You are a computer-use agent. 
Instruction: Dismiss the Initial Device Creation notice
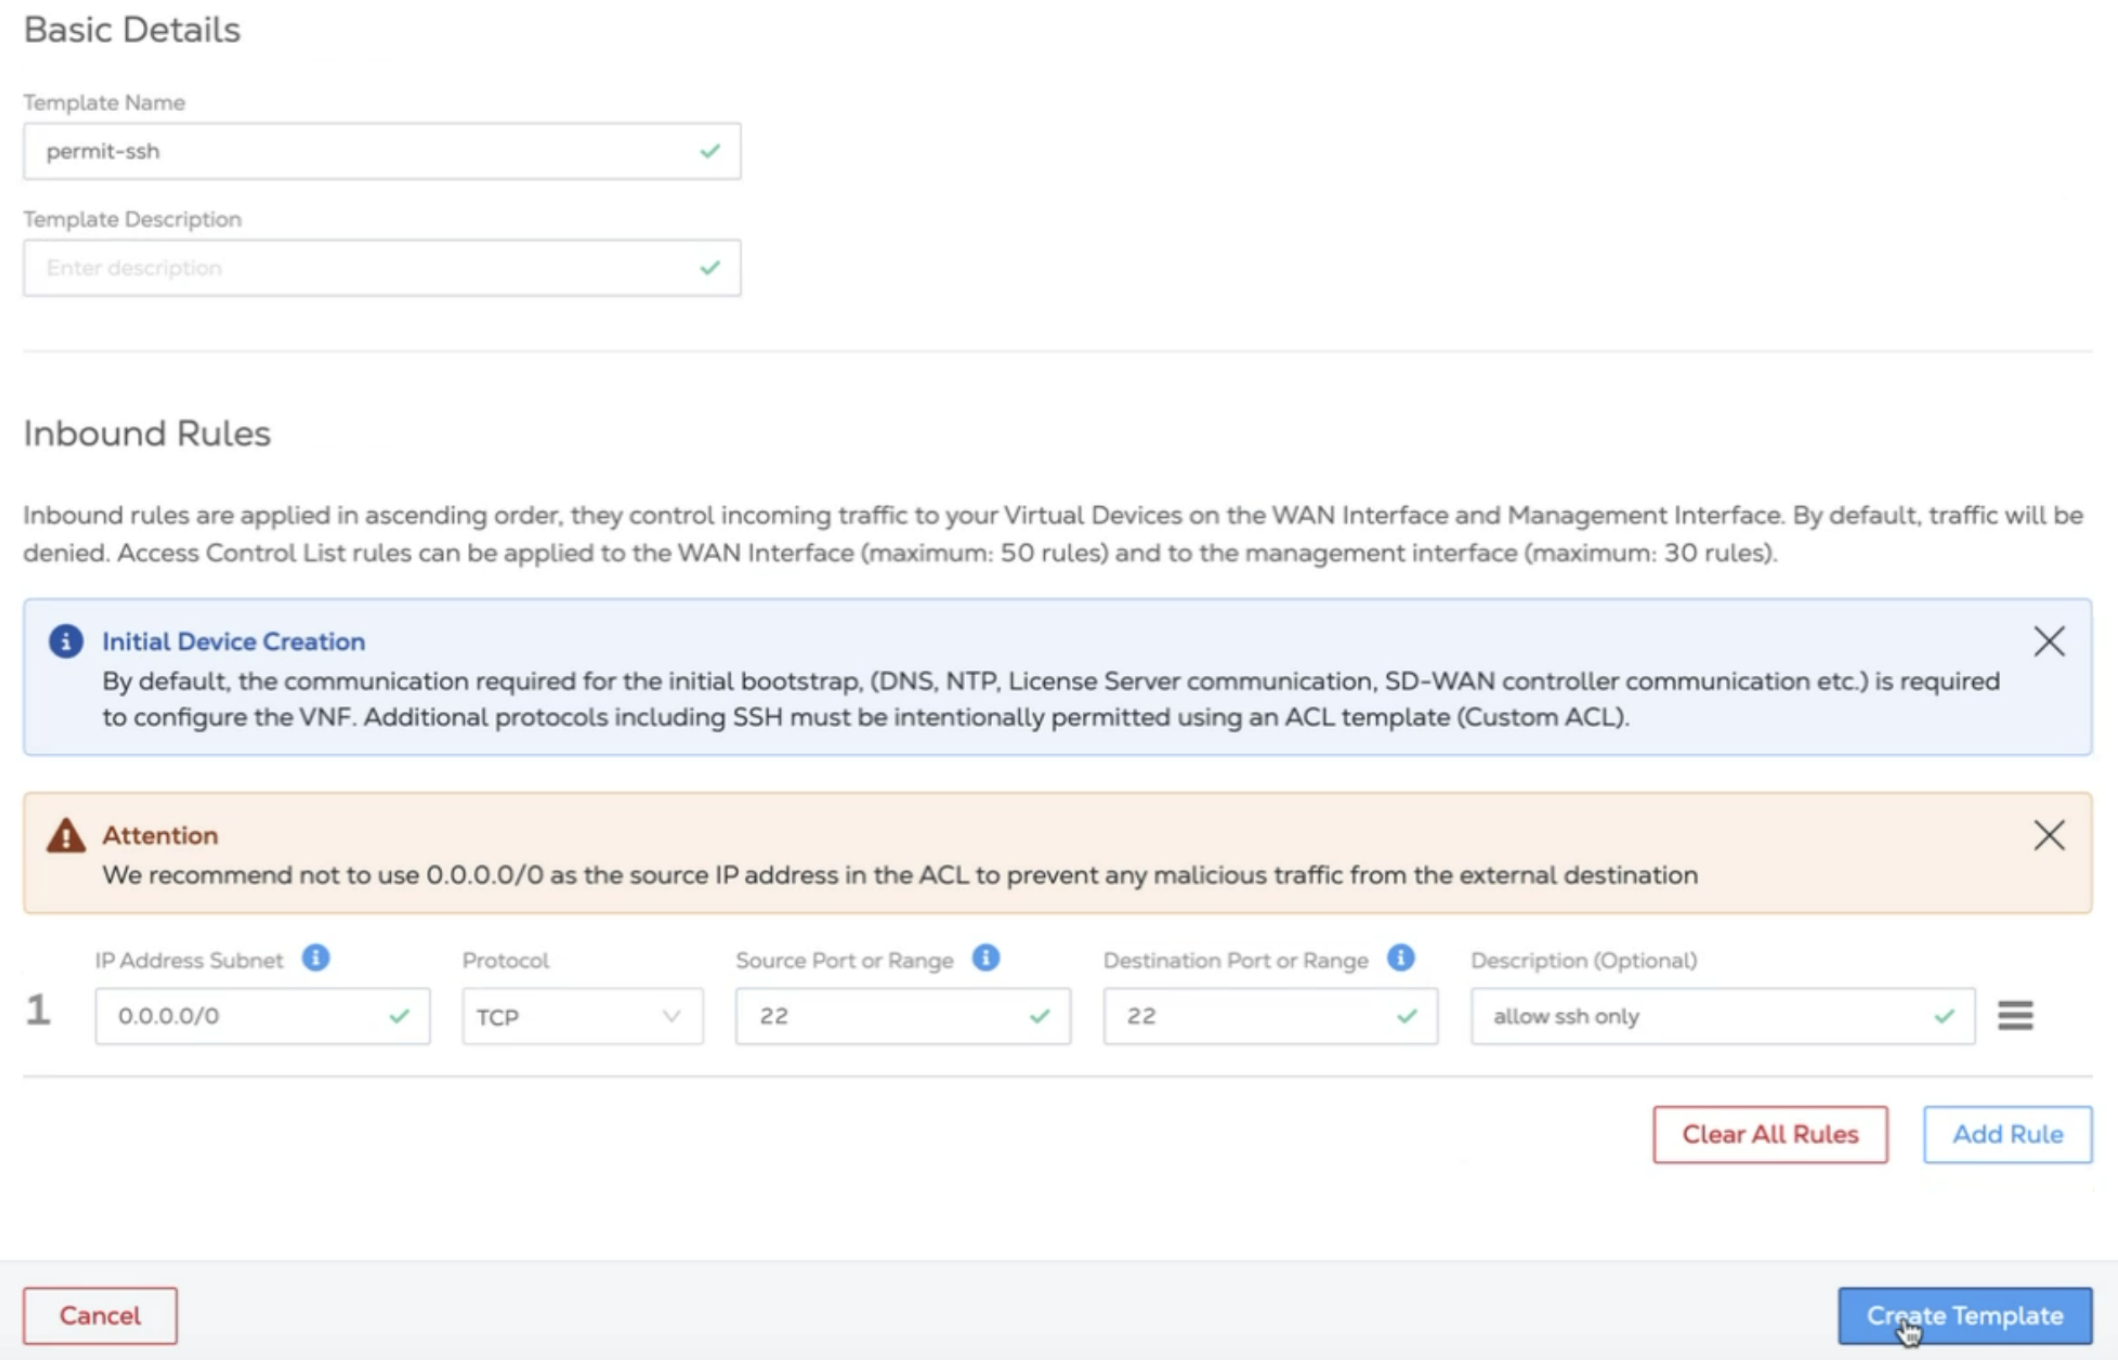[x=2048, y=643]
